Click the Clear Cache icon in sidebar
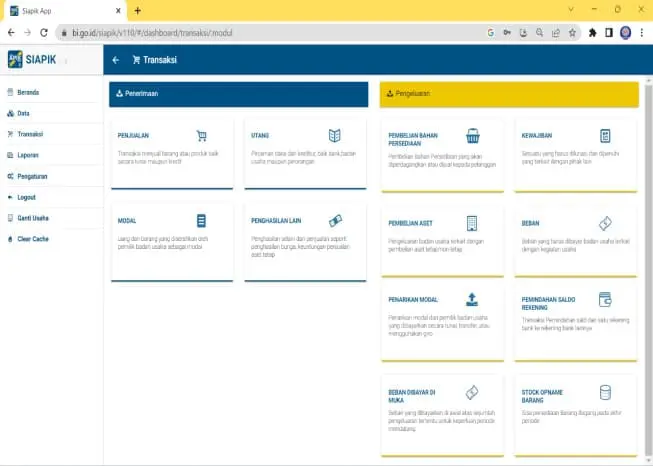The height and width of the screenshot is (466, 653). click(10, 239)
